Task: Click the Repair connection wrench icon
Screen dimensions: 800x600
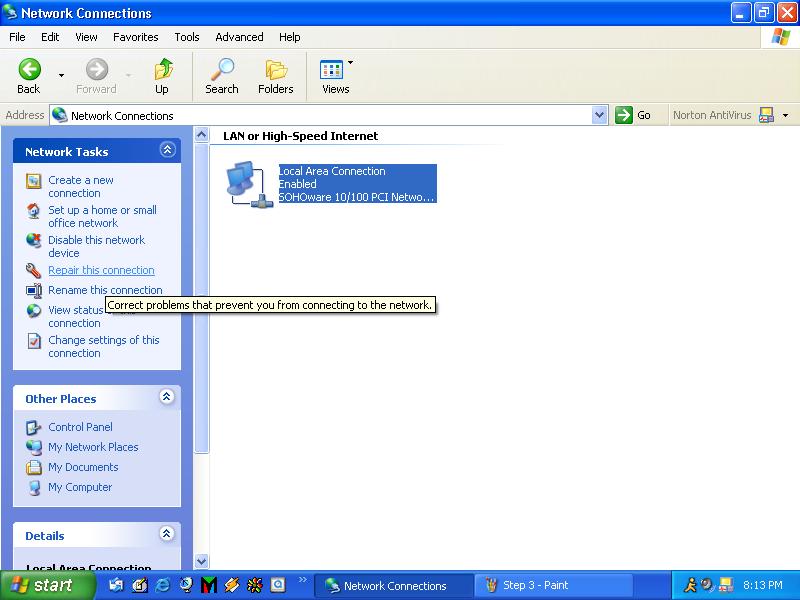Action: point(34,270)
